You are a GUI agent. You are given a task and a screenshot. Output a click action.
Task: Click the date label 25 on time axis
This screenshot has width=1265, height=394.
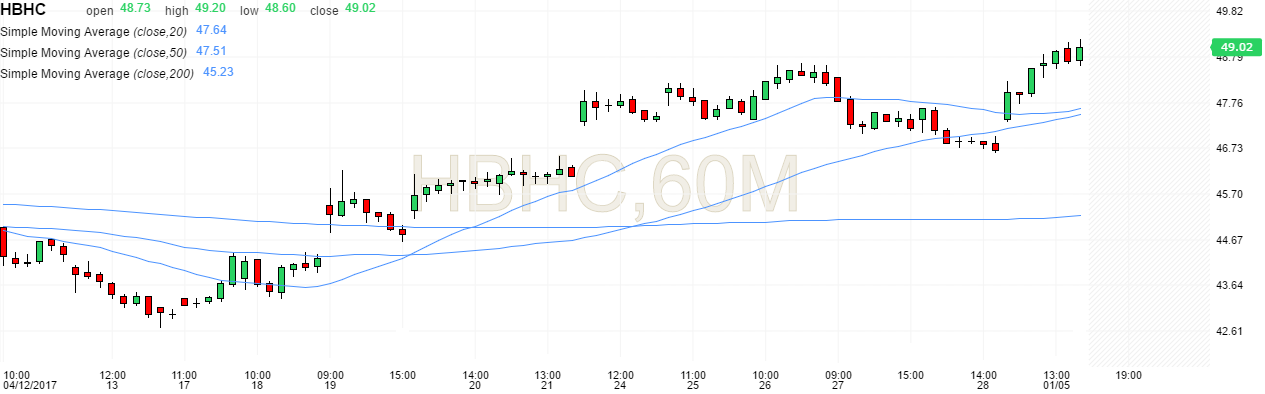coord(693,385)
